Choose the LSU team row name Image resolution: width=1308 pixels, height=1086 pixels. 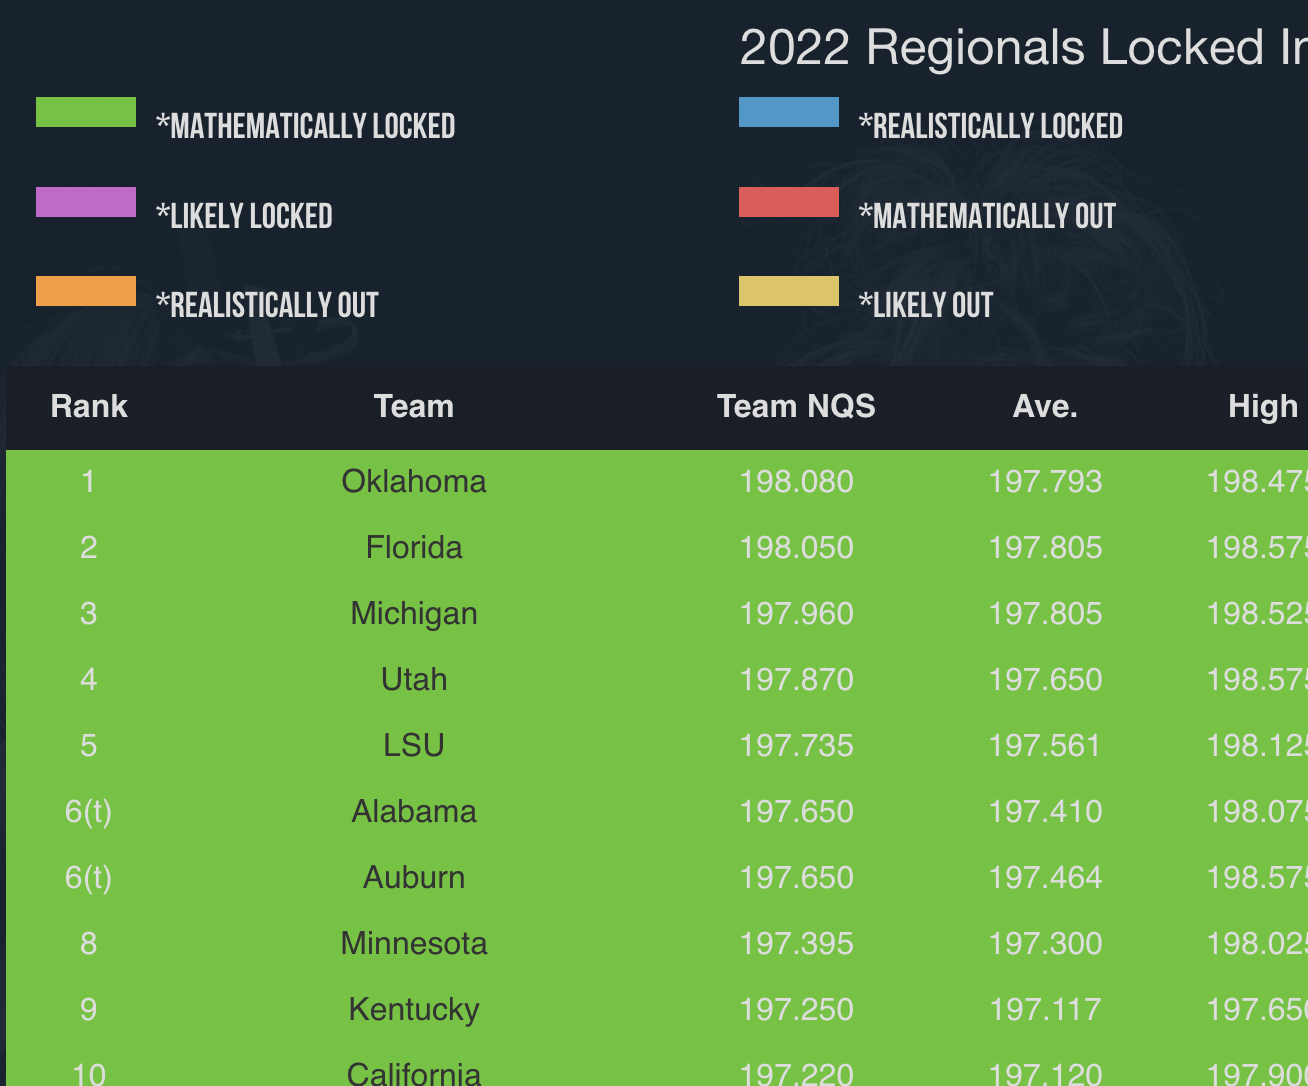click(414, 745)
